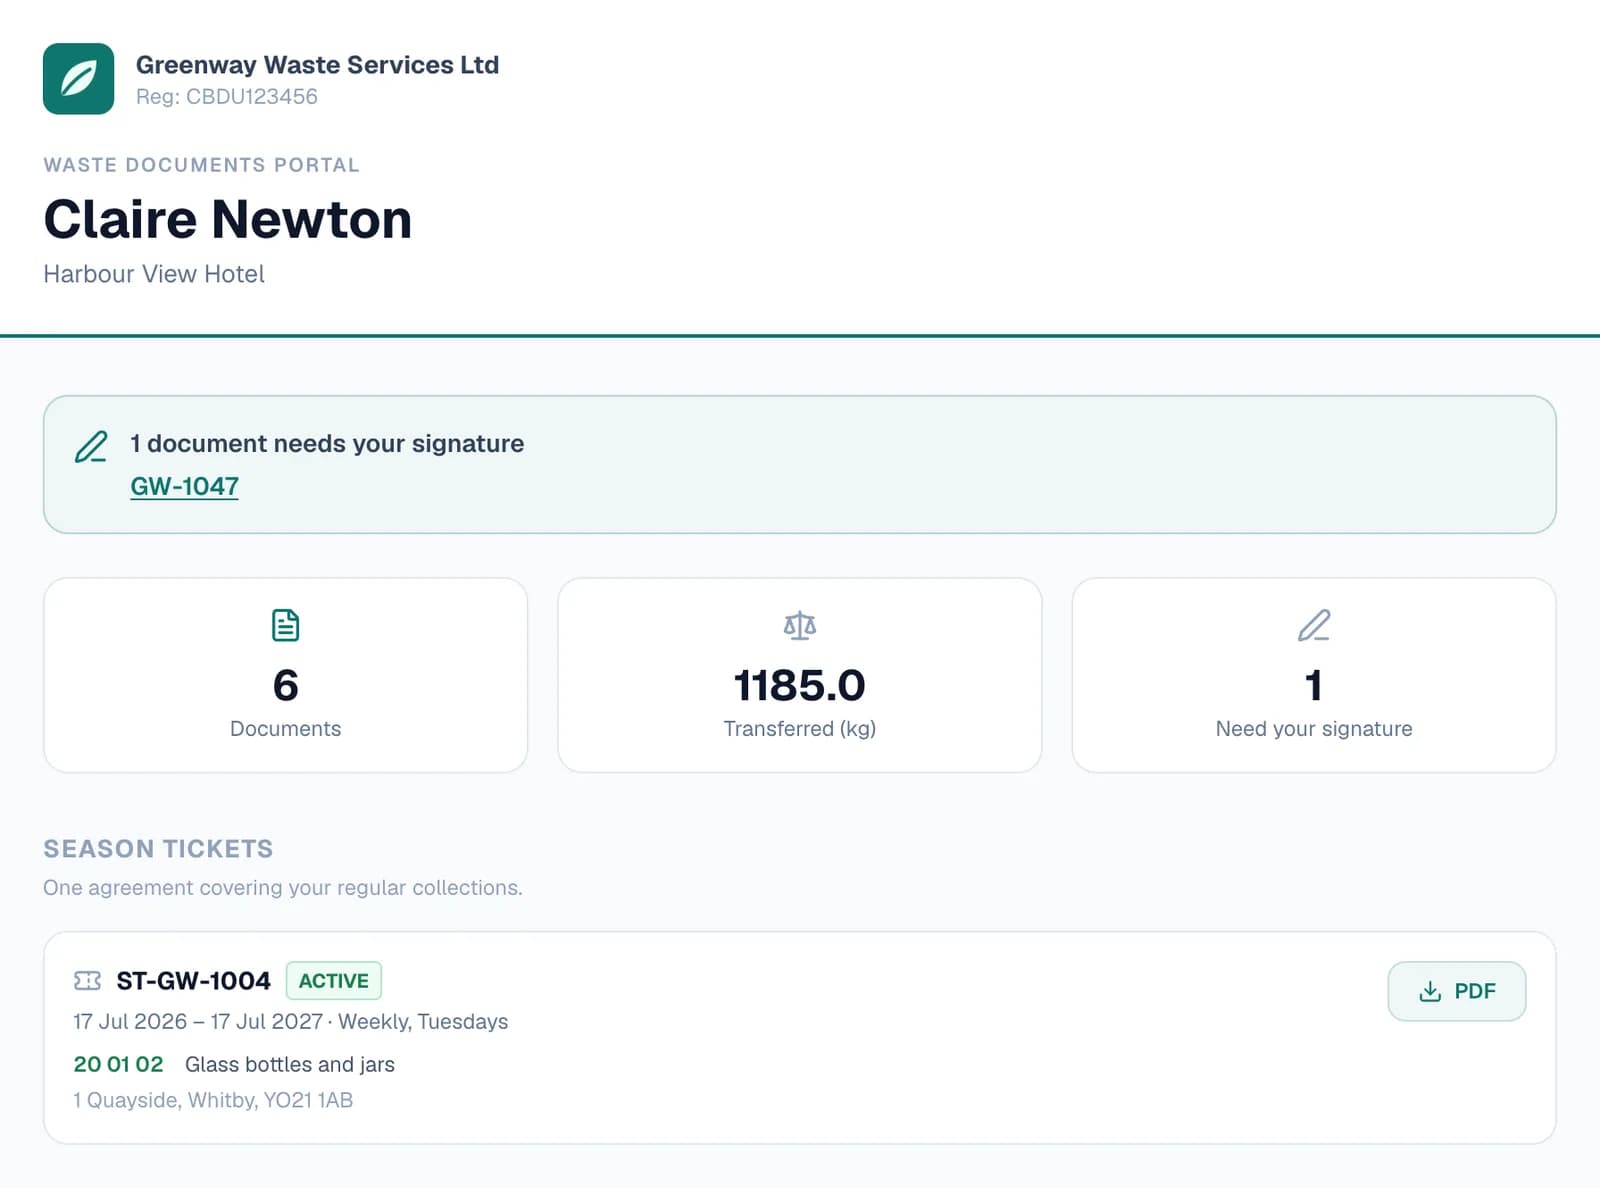The image size is (1600, 1188).
Task: Click the pen icon in signature banner
Action: [91, 446]
